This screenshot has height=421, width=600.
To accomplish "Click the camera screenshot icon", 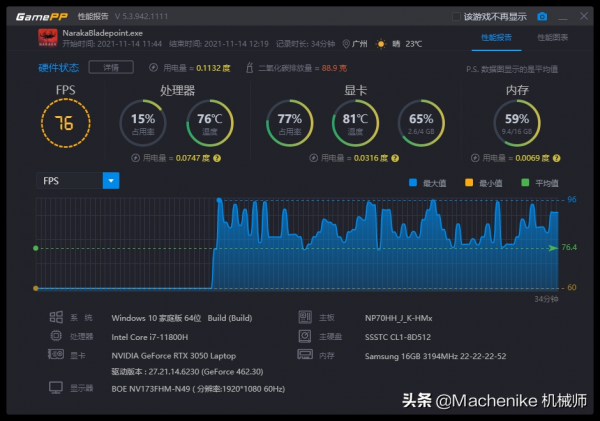I will tap(543, 16).
